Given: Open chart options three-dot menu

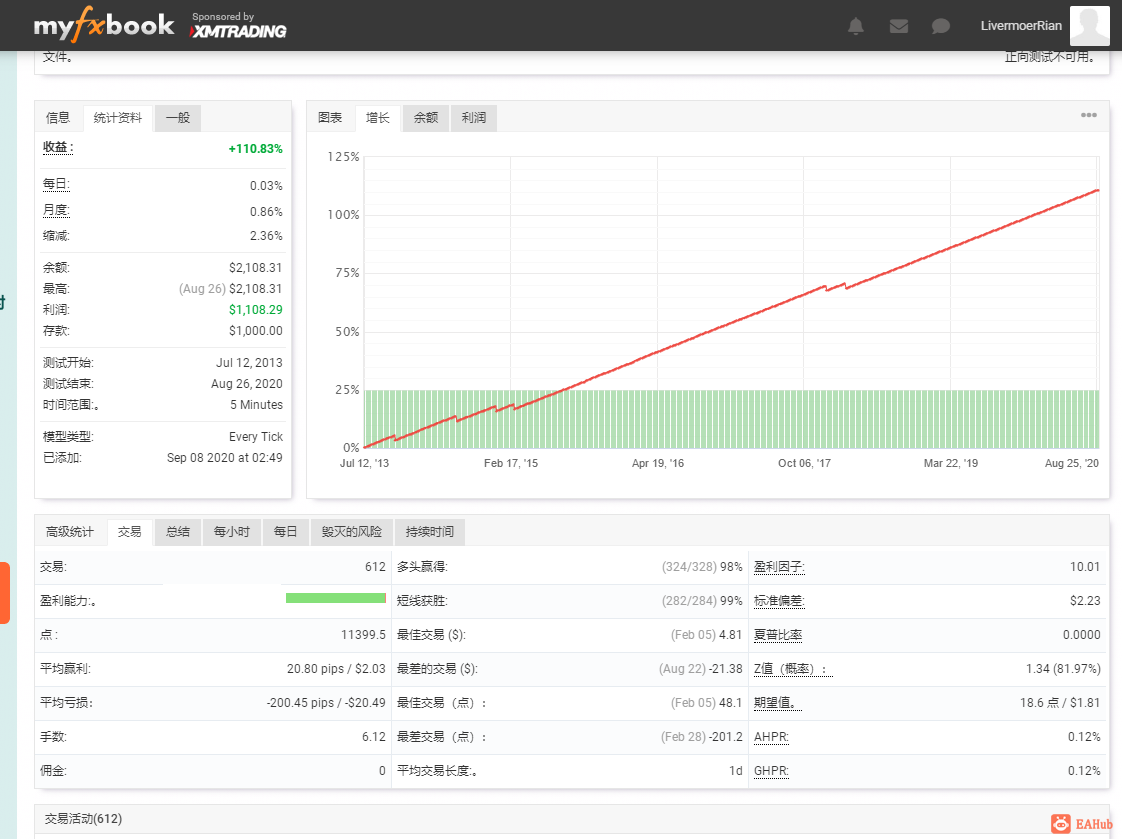Looking at the screenshot, I should point(1088,115).
